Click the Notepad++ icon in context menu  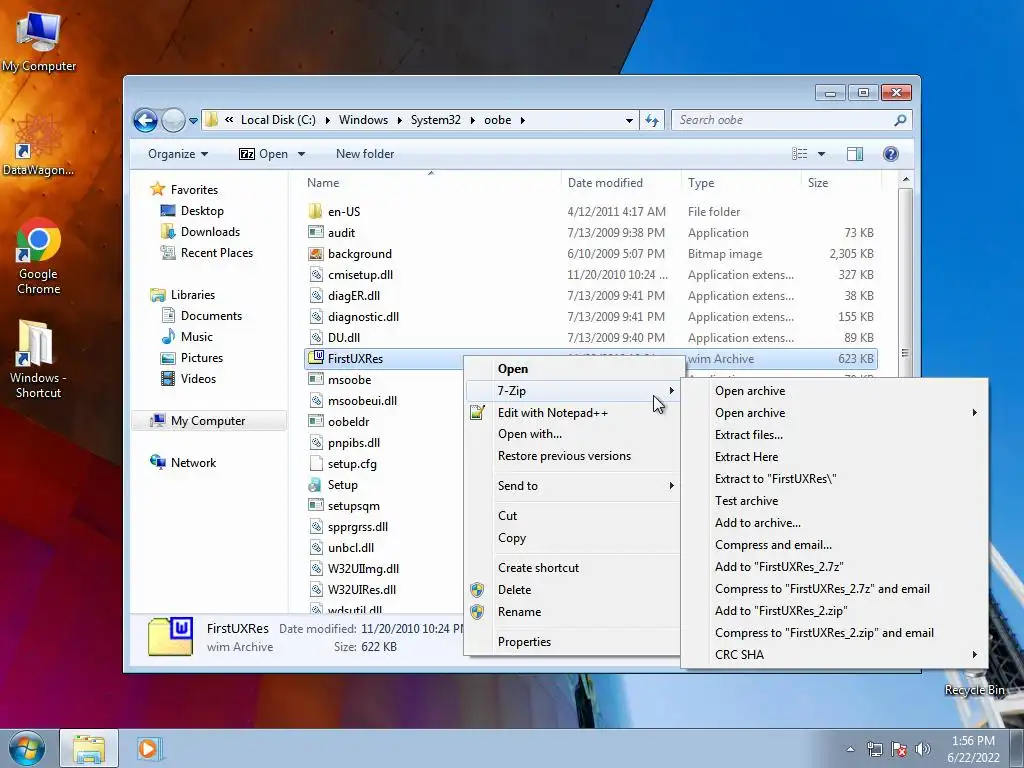point(477,413)
